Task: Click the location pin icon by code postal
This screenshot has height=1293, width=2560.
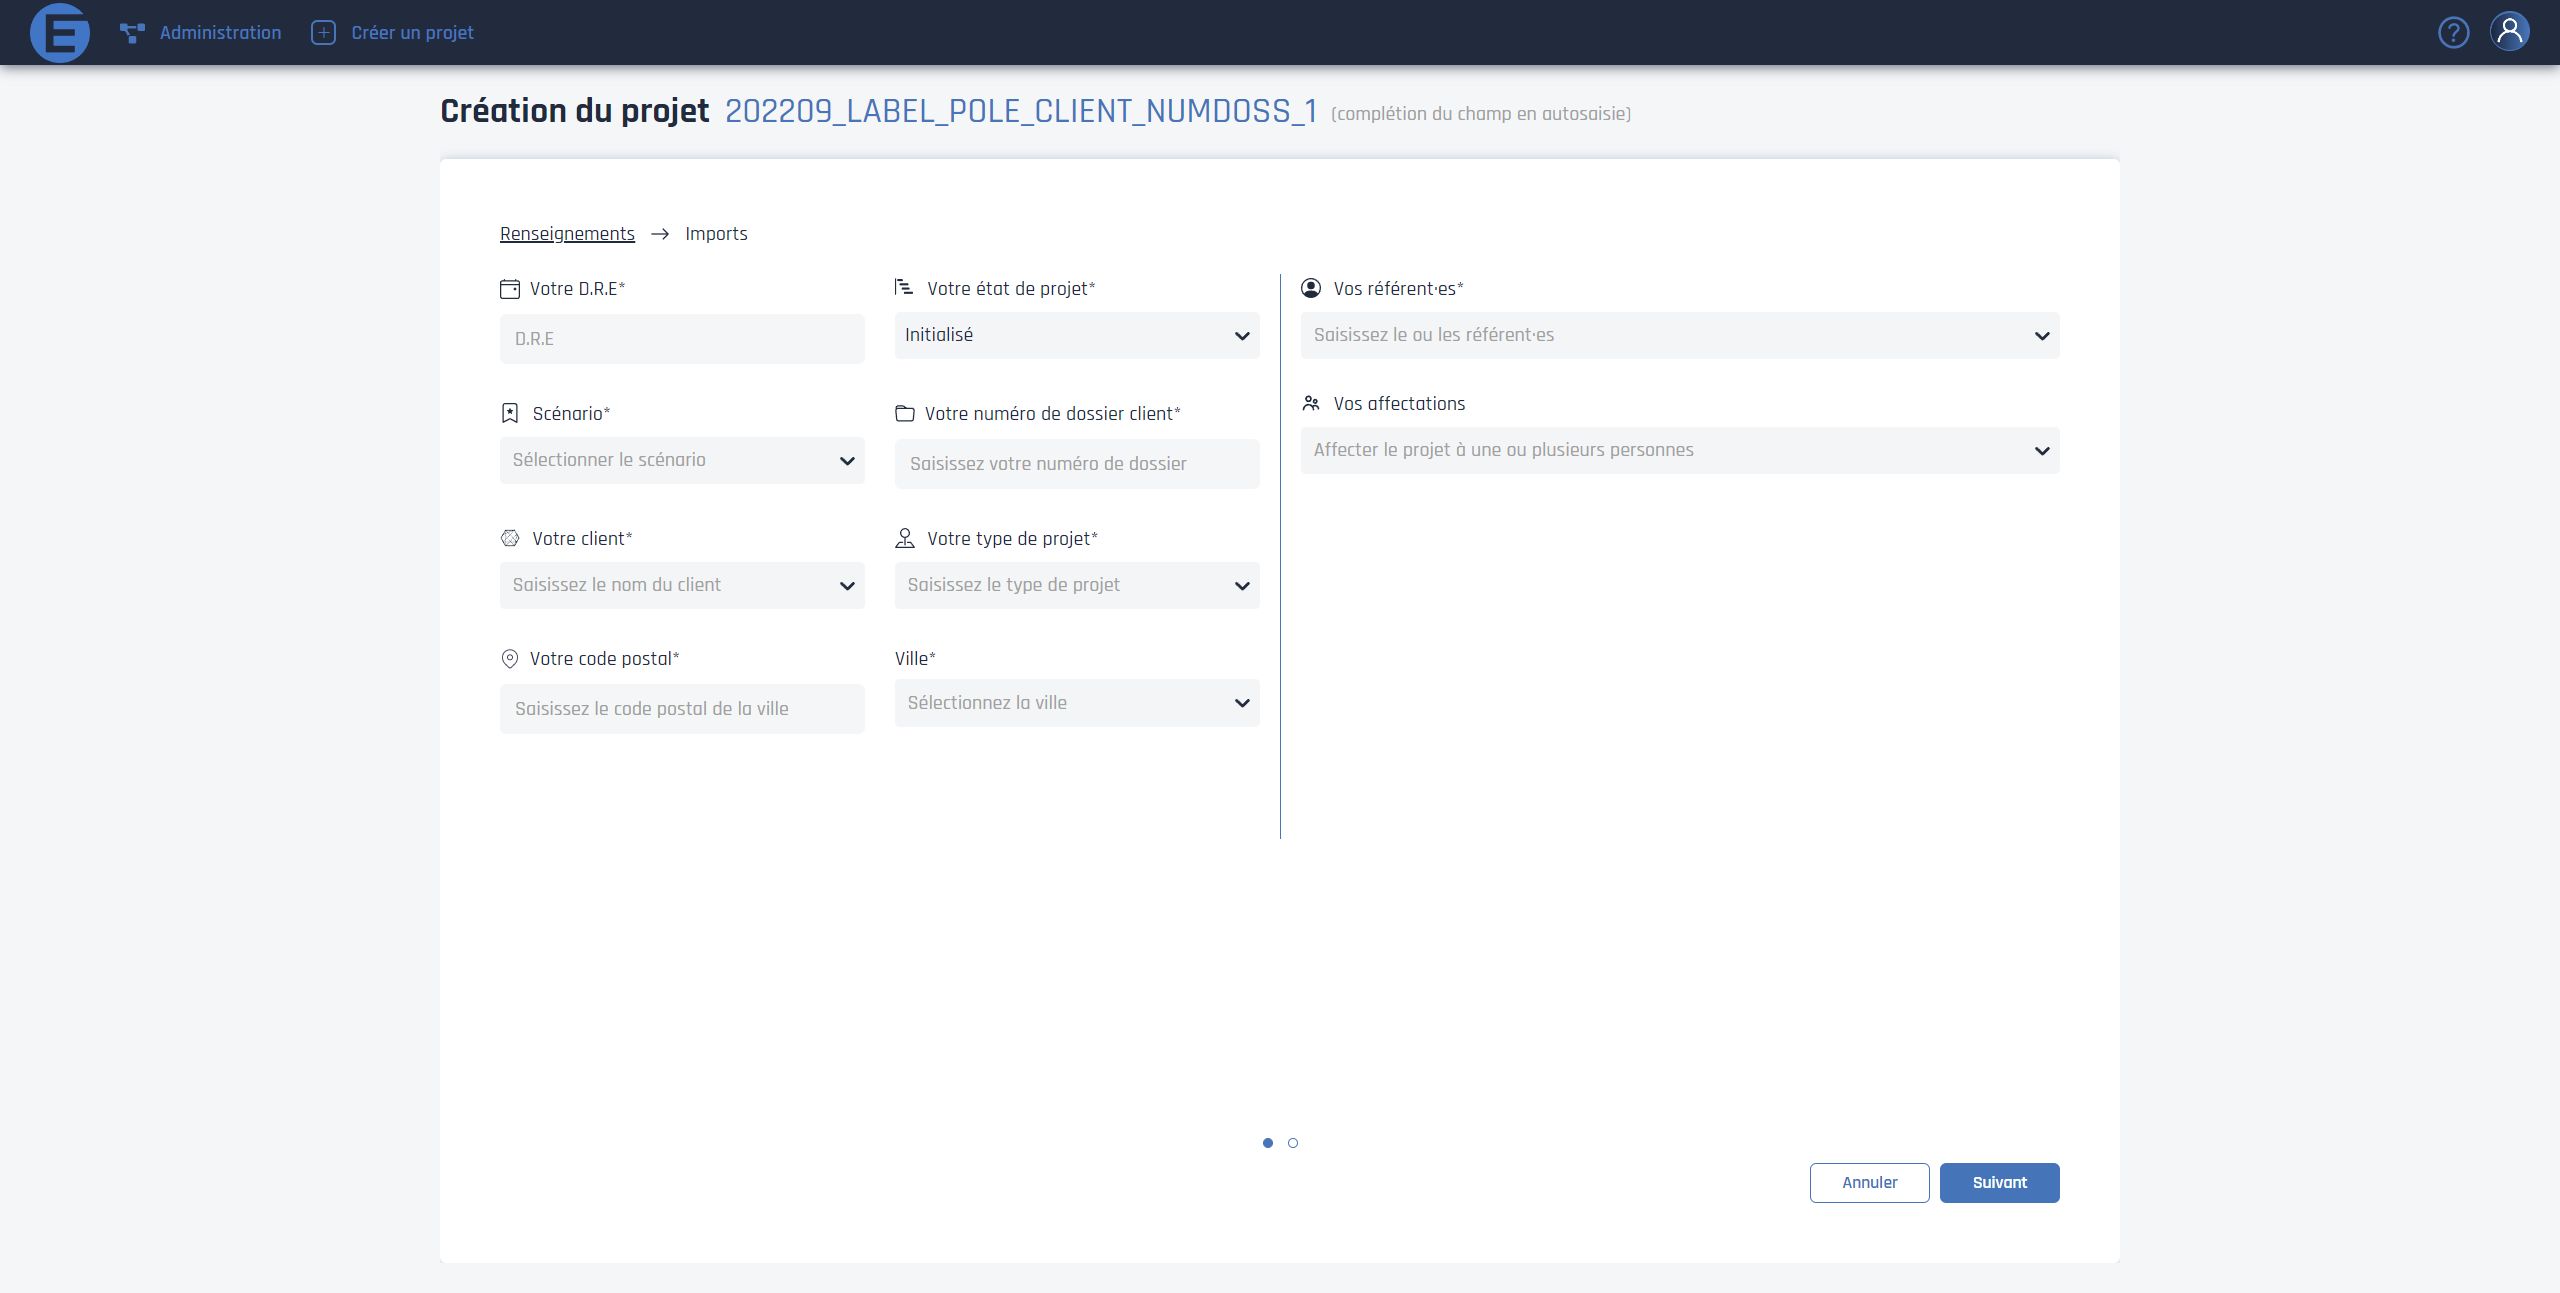Action: click(510, 659)
